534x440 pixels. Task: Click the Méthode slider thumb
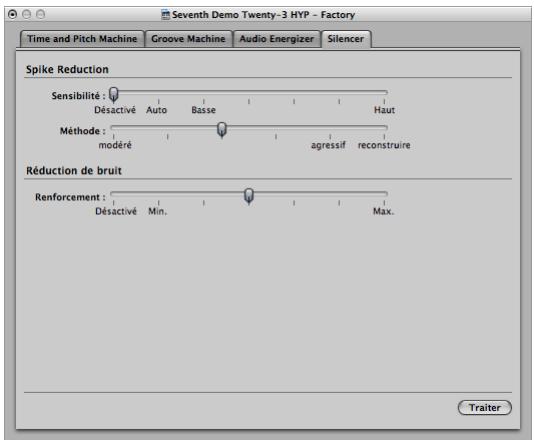tap(222, 130)
